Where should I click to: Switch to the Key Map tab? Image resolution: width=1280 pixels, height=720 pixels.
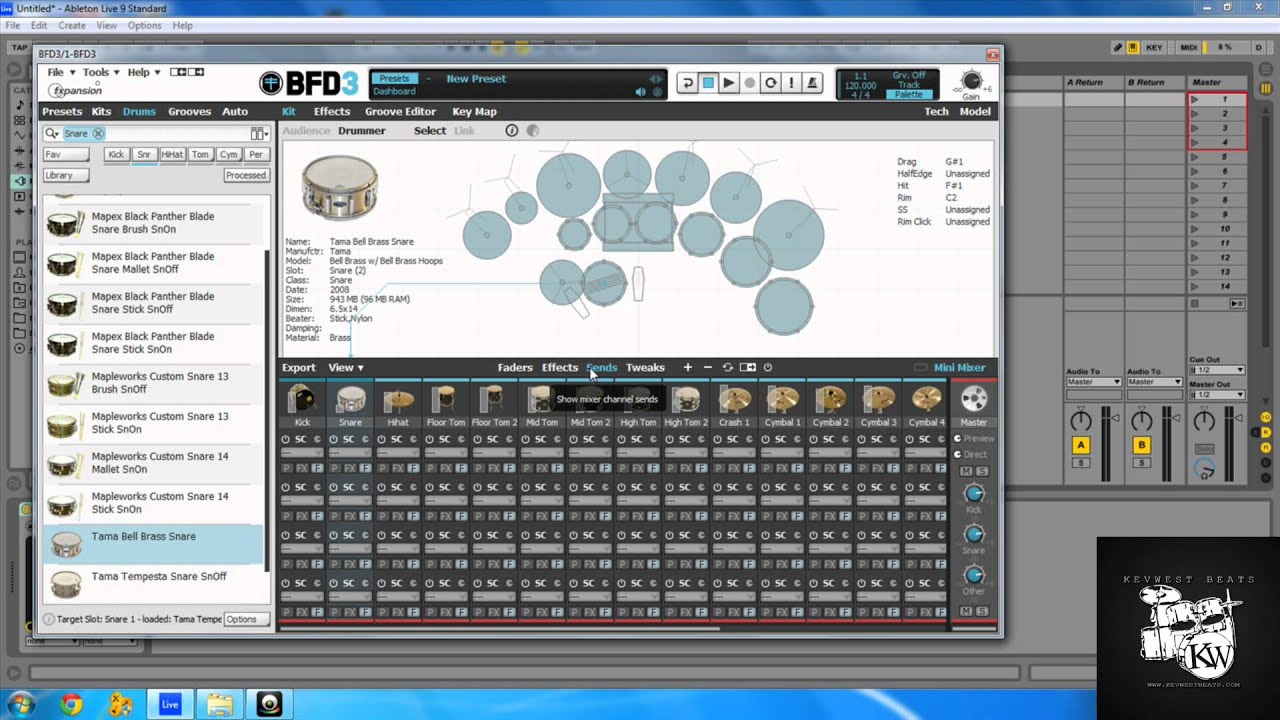click(x=474, y=112)
